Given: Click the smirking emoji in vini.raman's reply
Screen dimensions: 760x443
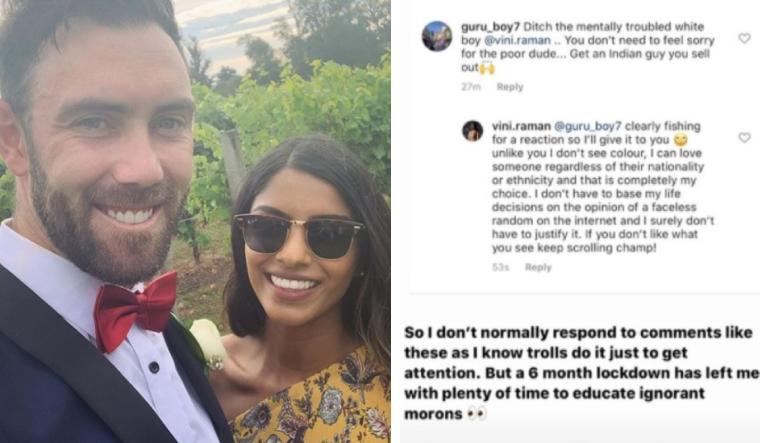Looking at the screenshot, I should 681,140.
